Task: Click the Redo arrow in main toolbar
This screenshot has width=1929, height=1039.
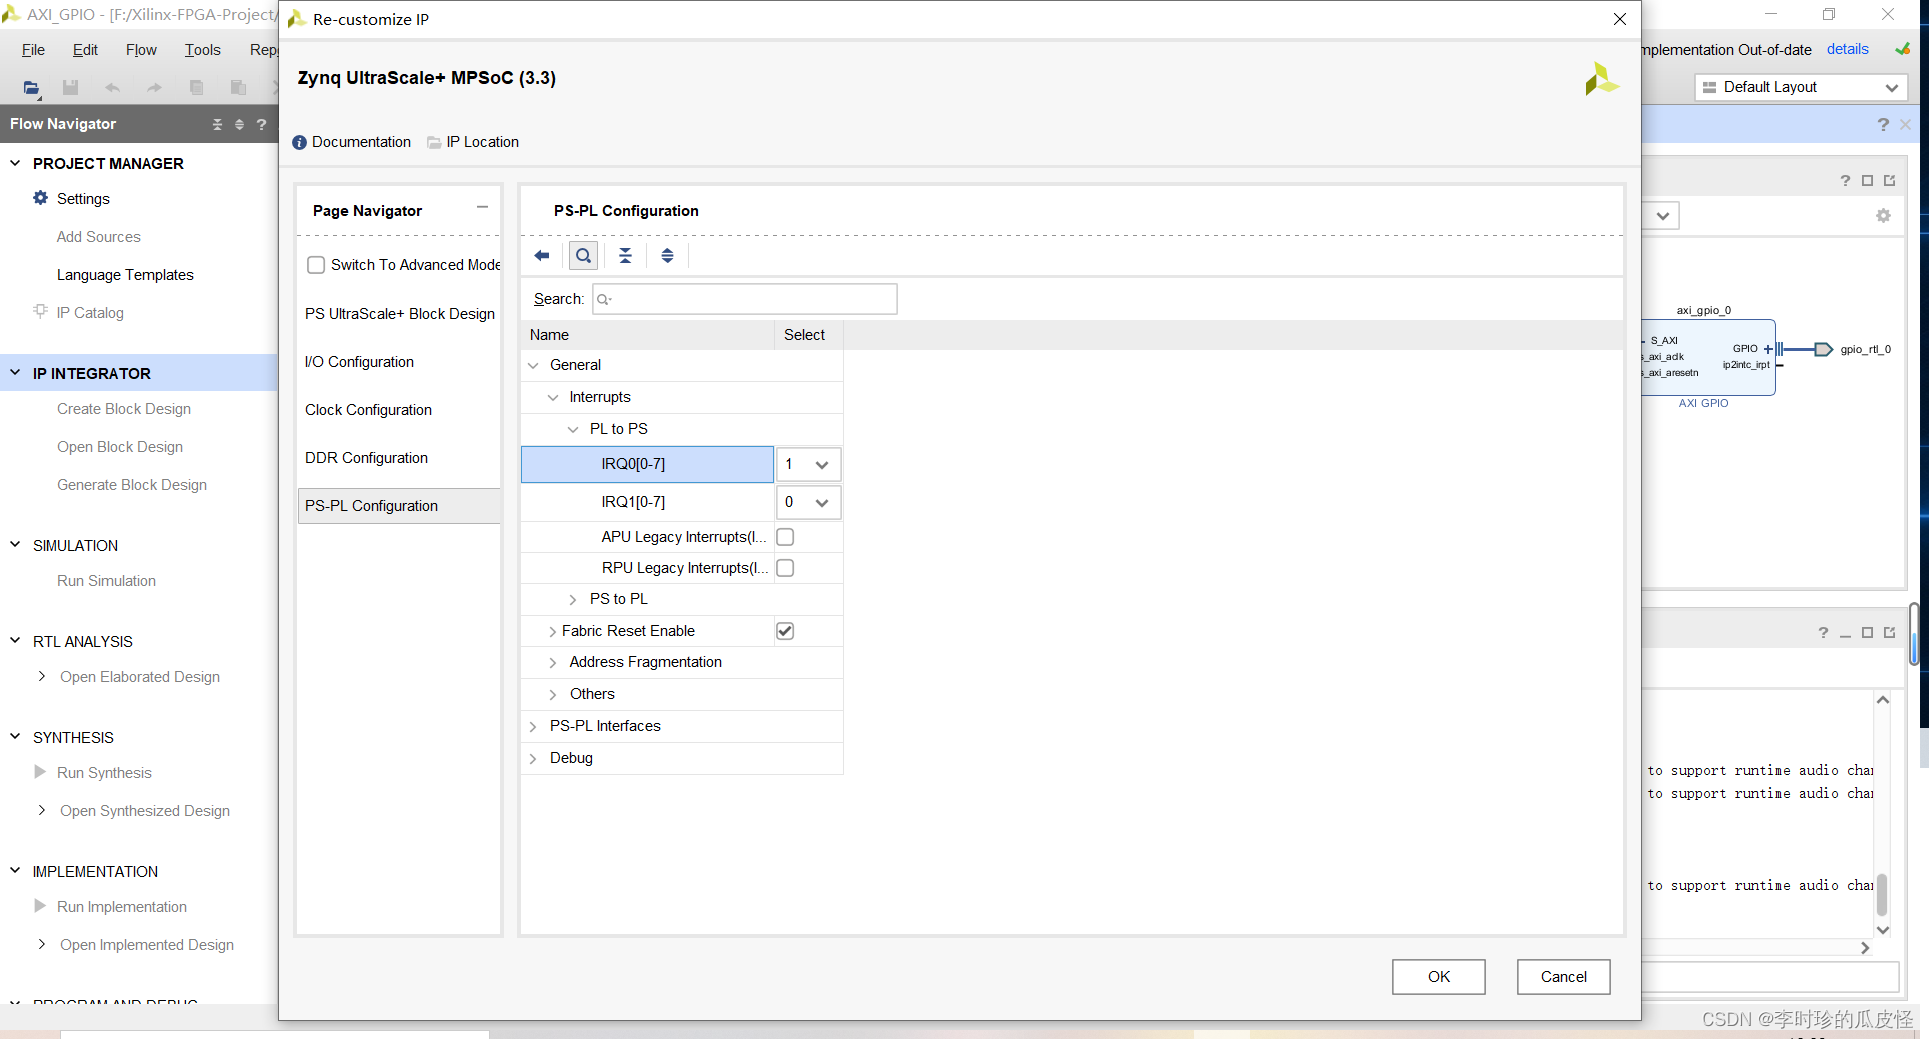Action: [154, 88]
